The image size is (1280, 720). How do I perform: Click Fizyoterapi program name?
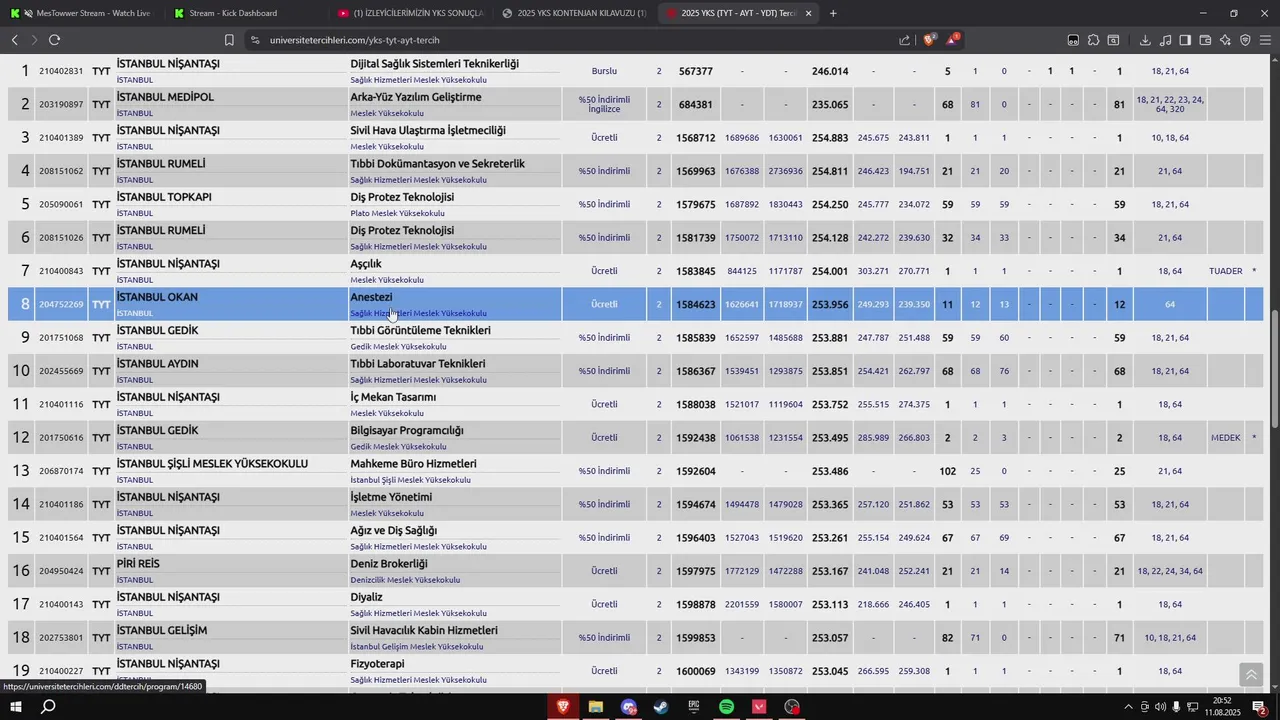tap(377, 664)
